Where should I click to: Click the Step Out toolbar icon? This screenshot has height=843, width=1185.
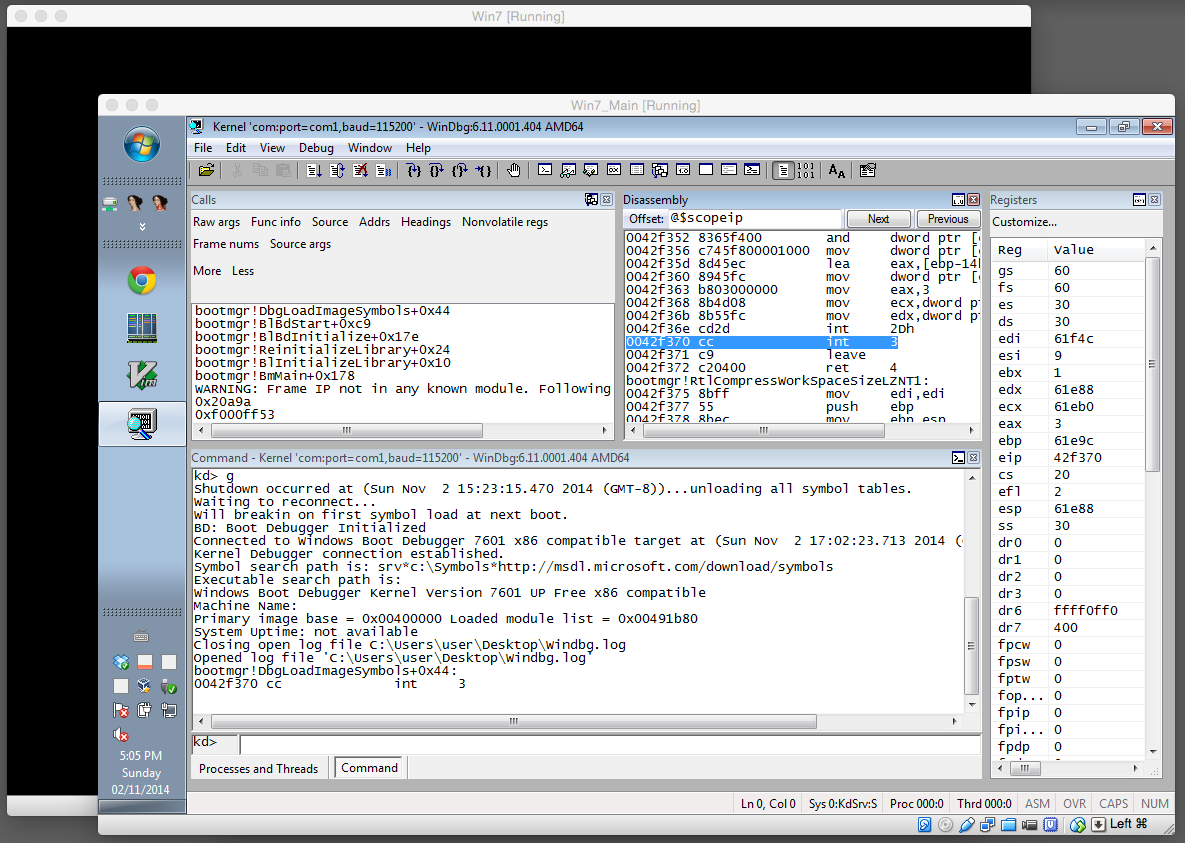click(x=459, y=170)
